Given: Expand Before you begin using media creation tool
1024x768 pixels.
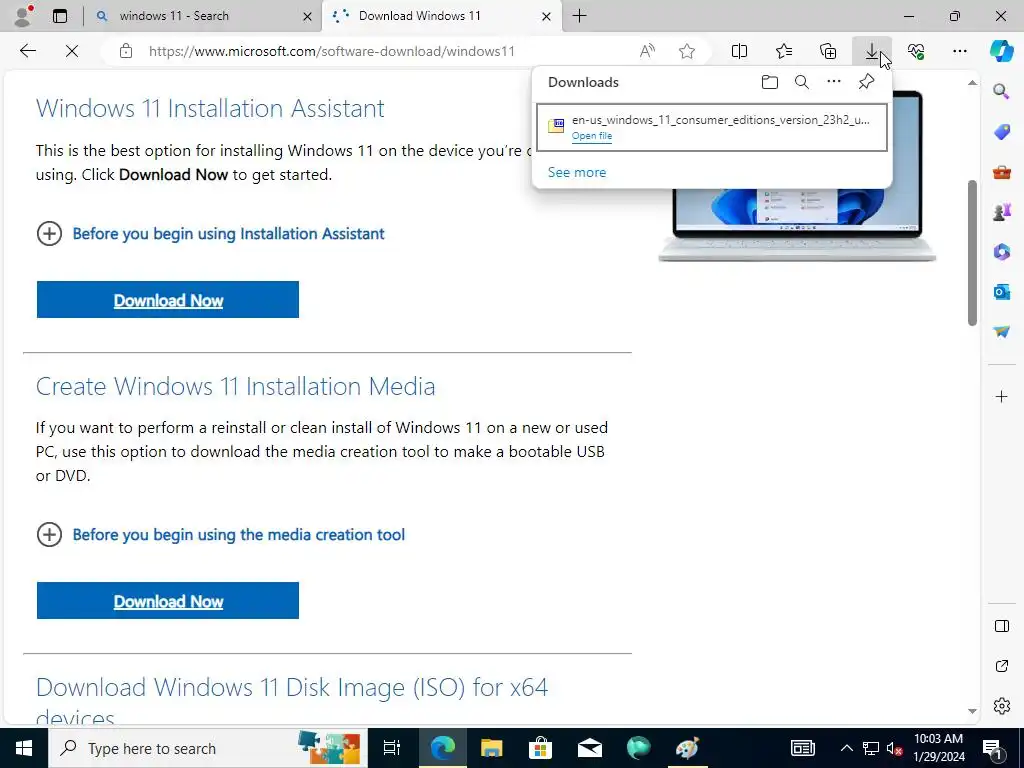Looking at the screenshot, I should pos(221,535).
